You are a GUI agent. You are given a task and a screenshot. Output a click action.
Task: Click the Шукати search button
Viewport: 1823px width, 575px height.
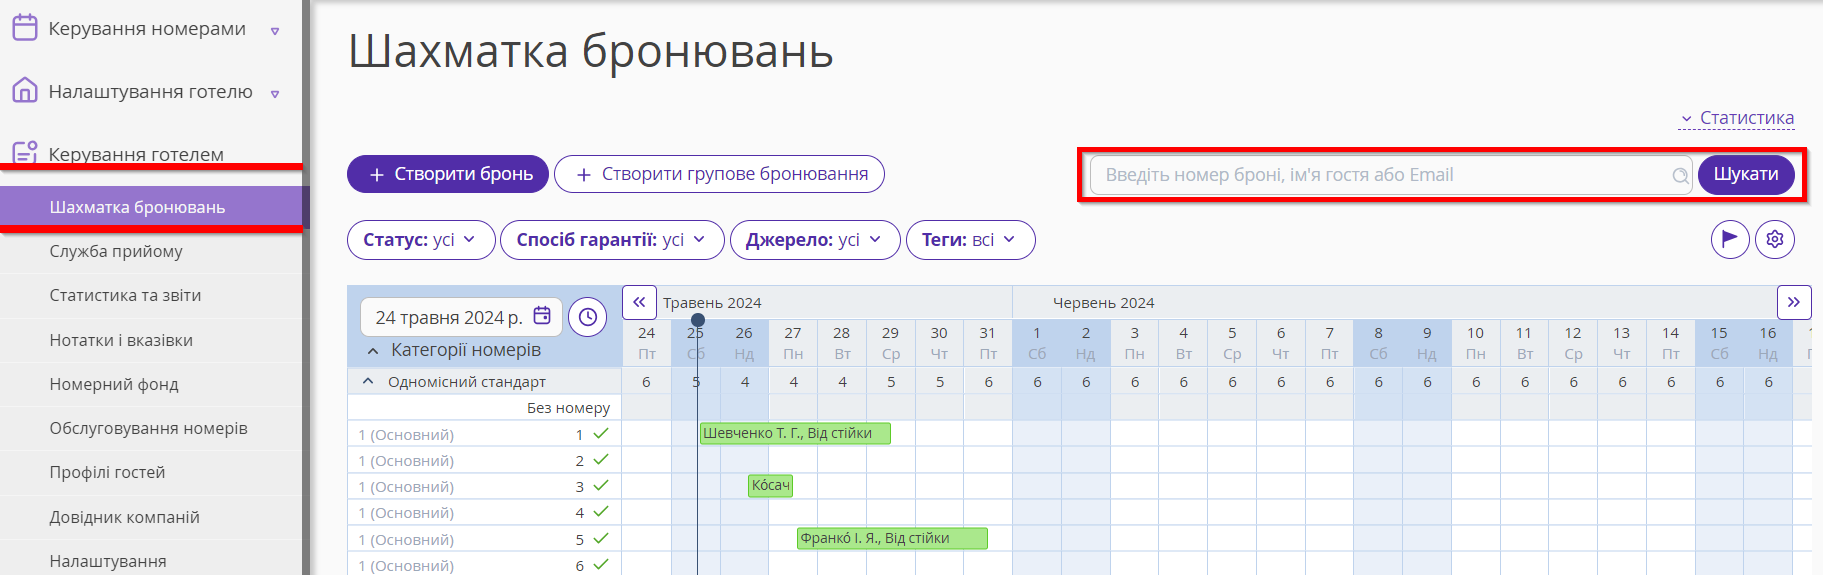pos(1746,174)
